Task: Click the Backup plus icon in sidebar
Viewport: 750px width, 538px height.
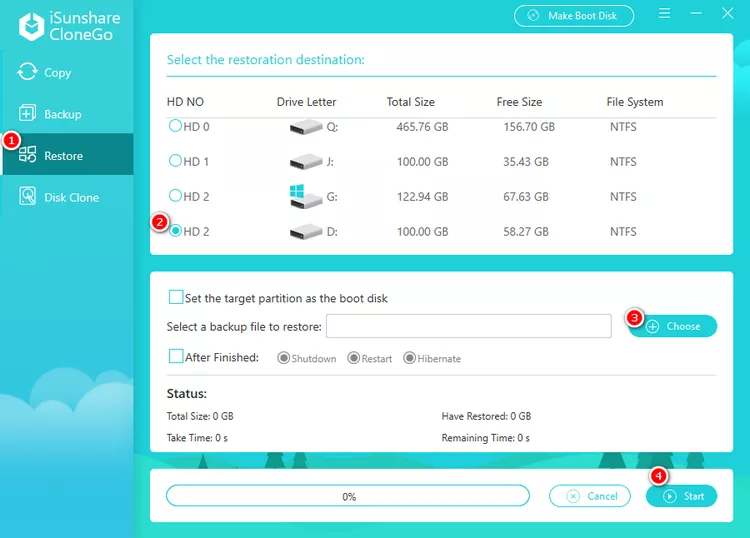Action: (x=27, y=113)
